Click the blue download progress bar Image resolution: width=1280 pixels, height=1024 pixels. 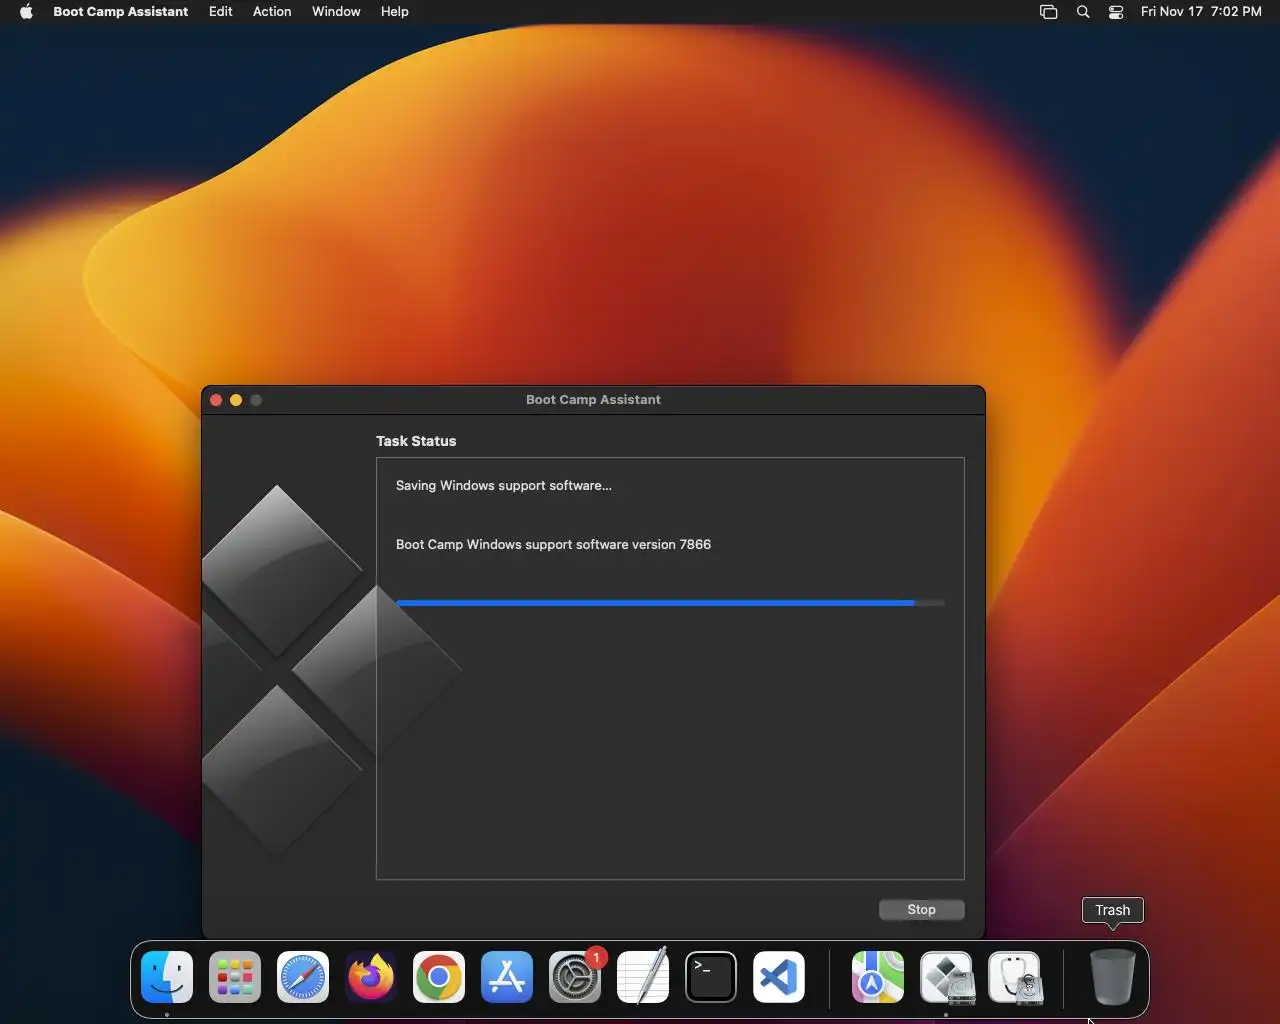[x=670, y=603]
